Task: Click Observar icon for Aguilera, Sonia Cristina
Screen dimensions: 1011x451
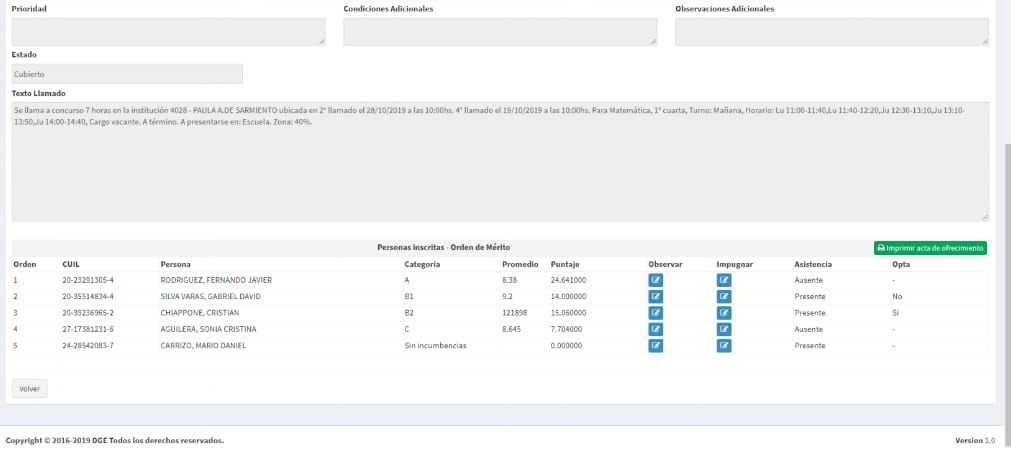Action: coord(655,329)
